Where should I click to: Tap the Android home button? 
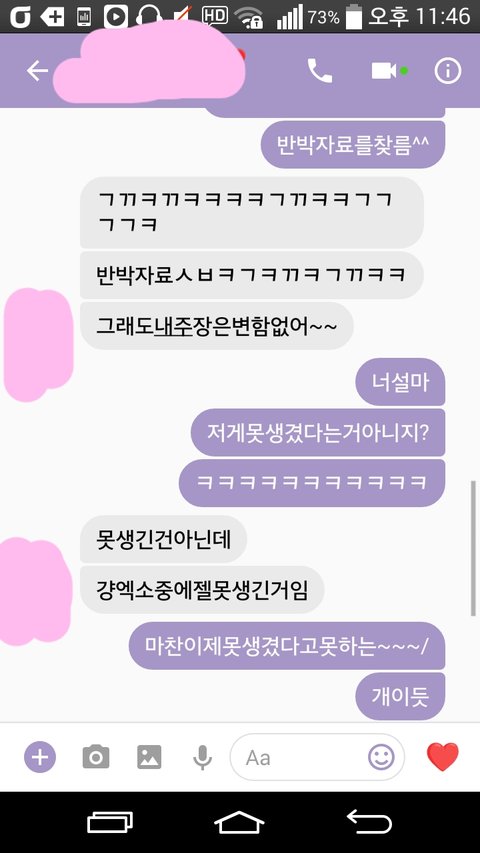click(239, 822)
